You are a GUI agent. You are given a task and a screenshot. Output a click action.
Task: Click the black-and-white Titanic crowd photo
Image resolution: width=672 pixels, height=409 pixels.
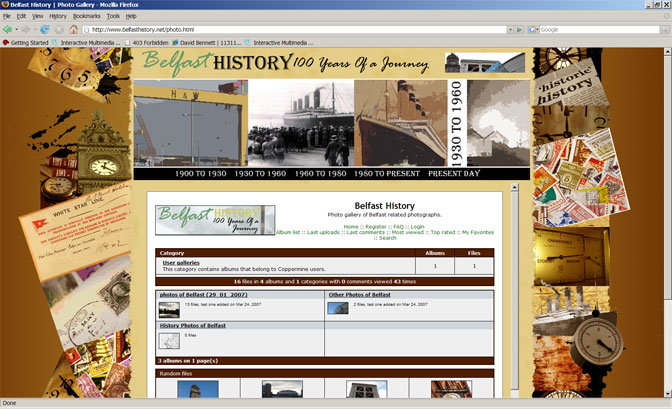click(x=301, y=123)
